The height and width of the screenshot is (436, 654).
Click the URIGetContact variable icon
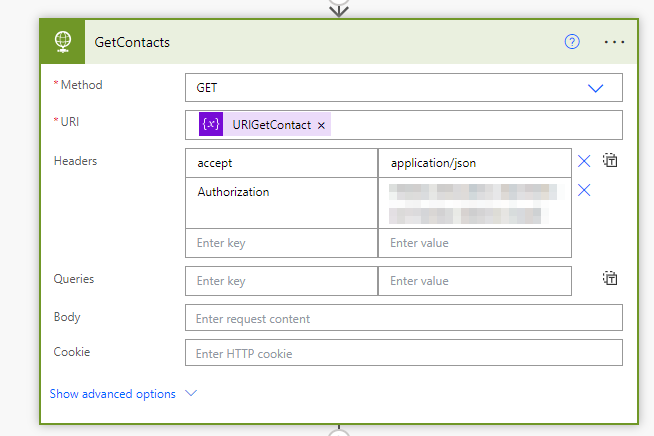click(x=211, y=125)
